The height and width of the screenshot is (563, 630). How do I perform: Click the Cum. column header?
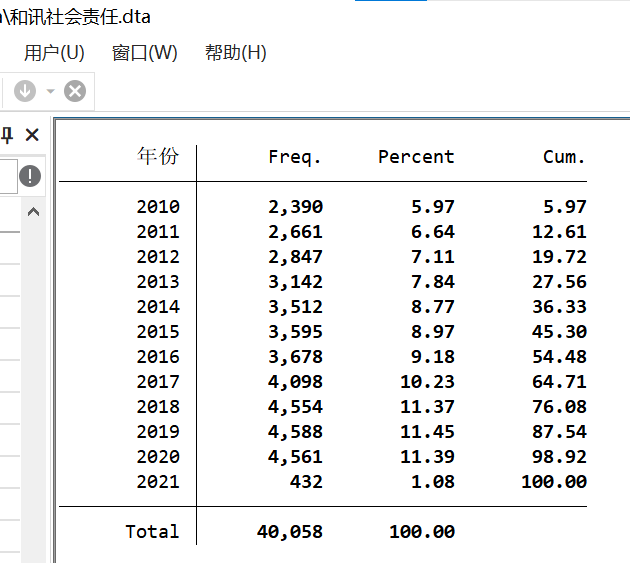[x=564, y=157]
